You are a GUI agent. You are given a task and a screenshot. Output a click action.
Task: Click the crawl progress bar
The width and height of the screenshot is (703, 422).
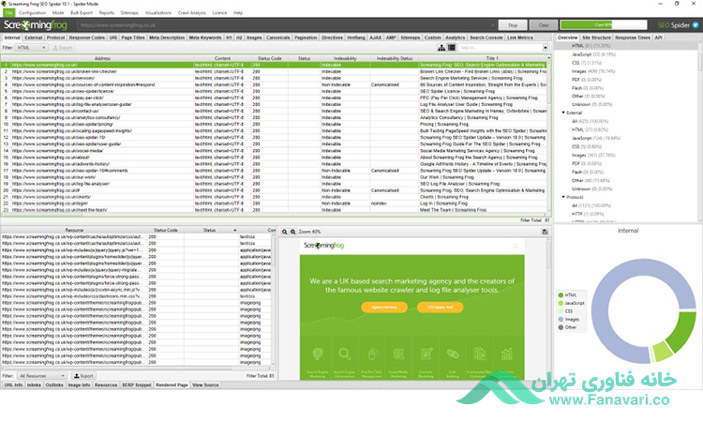pos(603,25)
